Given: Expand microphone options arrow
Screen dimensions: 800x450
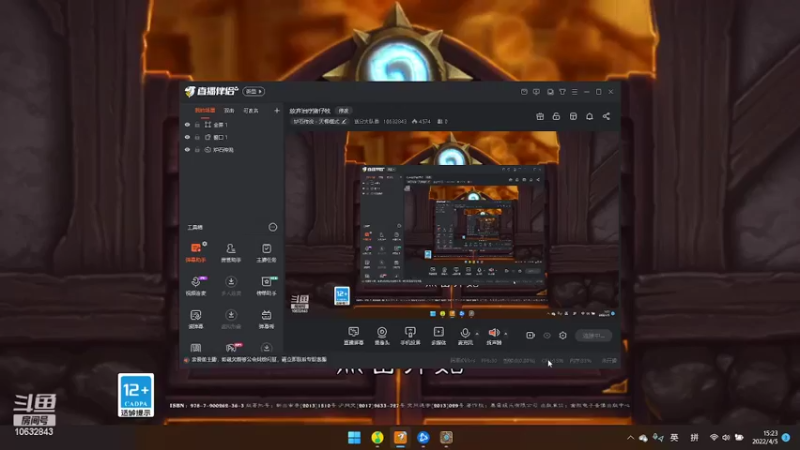Looking at the screenshot, I should tap(477, 334).
